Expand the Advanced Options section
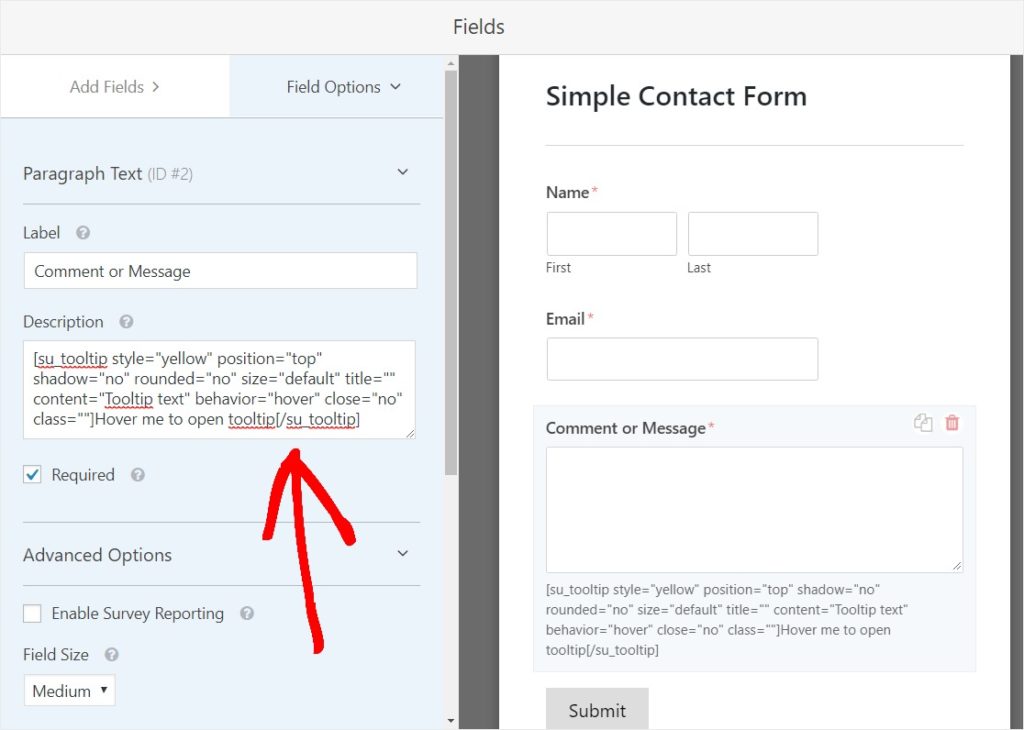 pos(404,555)
